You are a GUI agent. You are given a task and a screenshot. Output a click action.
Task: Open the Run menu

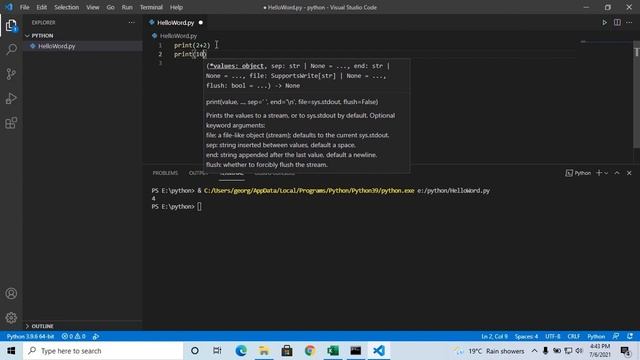point(127,7)
